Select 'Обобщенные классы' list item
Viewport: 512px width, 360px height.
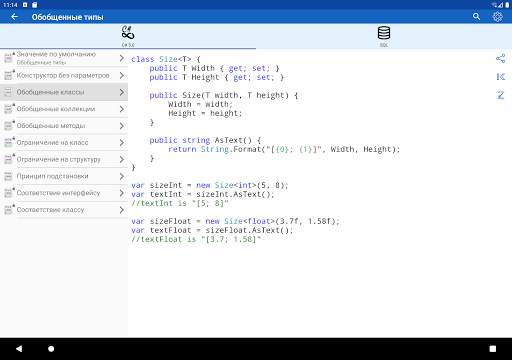coord(64,92)
